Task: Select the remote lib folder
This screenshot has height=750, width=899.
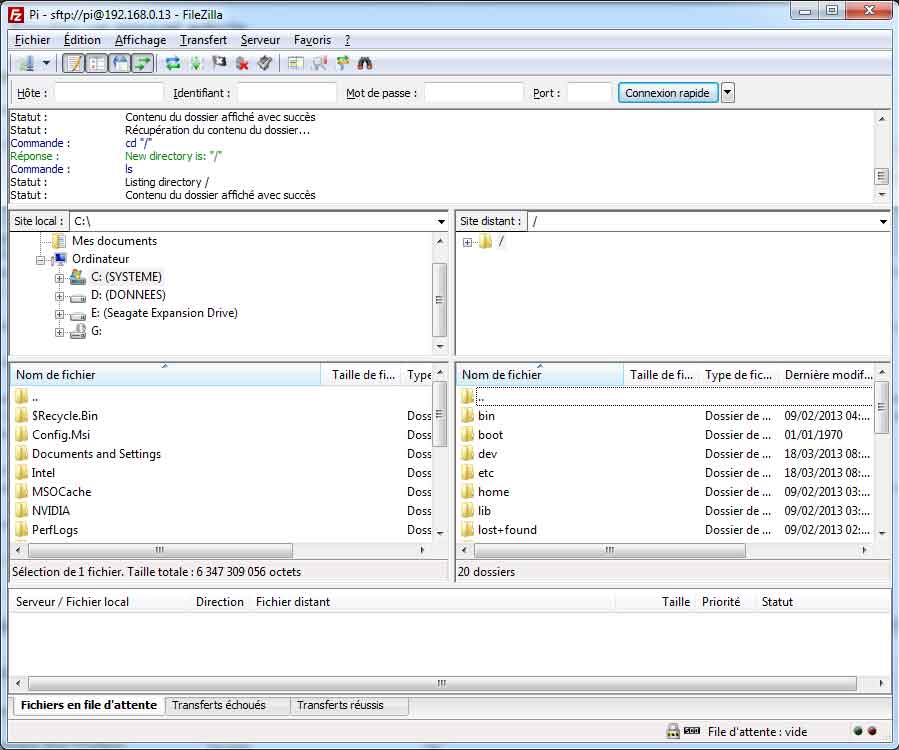Action: point(484,510)
